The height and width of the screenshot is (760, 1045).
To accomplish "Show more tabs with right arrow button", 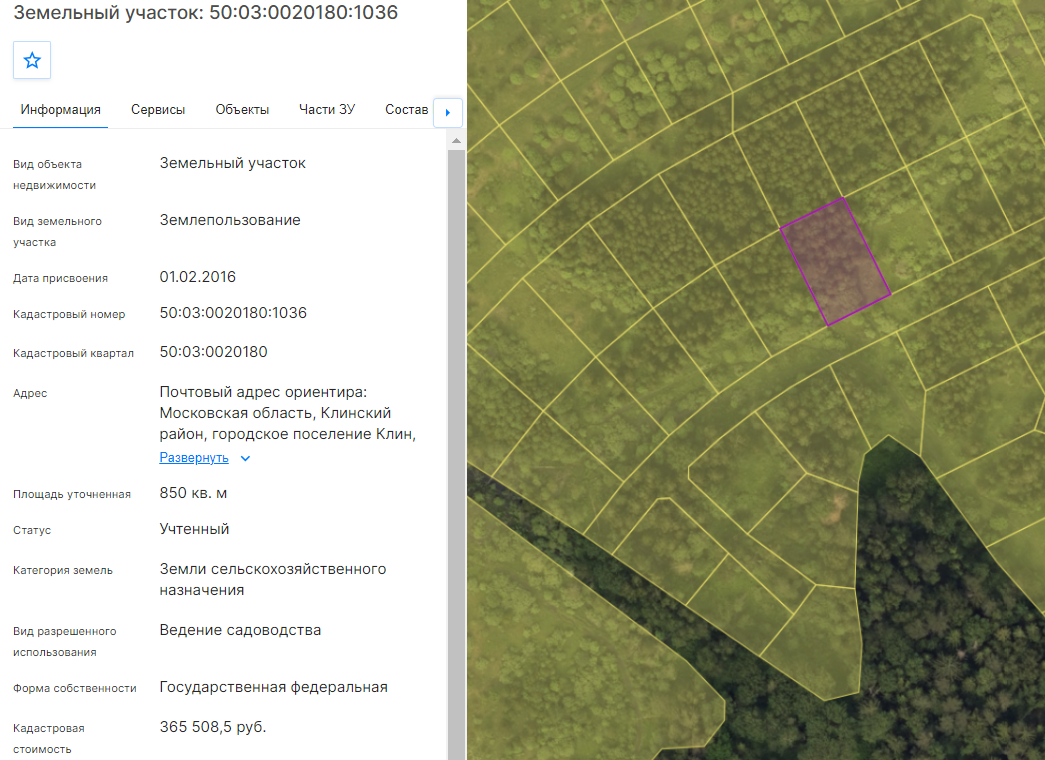I will tap(448, 113).
